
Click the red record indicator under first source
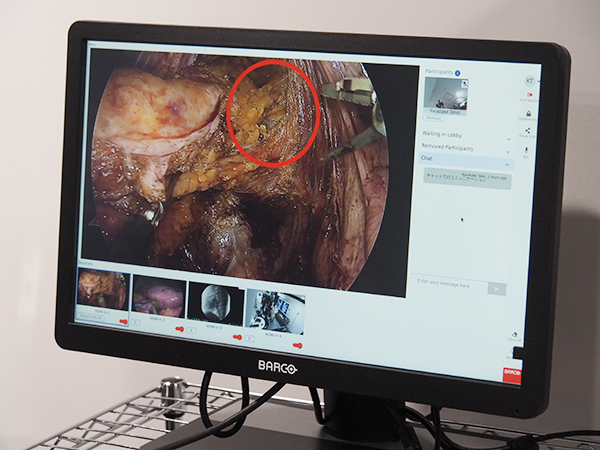(x=123, y=321)
